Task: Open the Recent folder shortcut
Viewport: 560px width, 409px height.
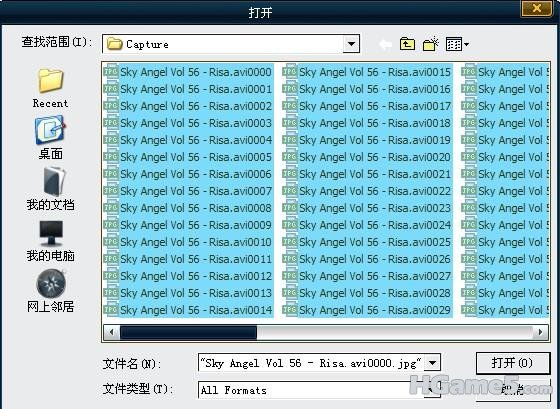Action: (x=50, y=88)
